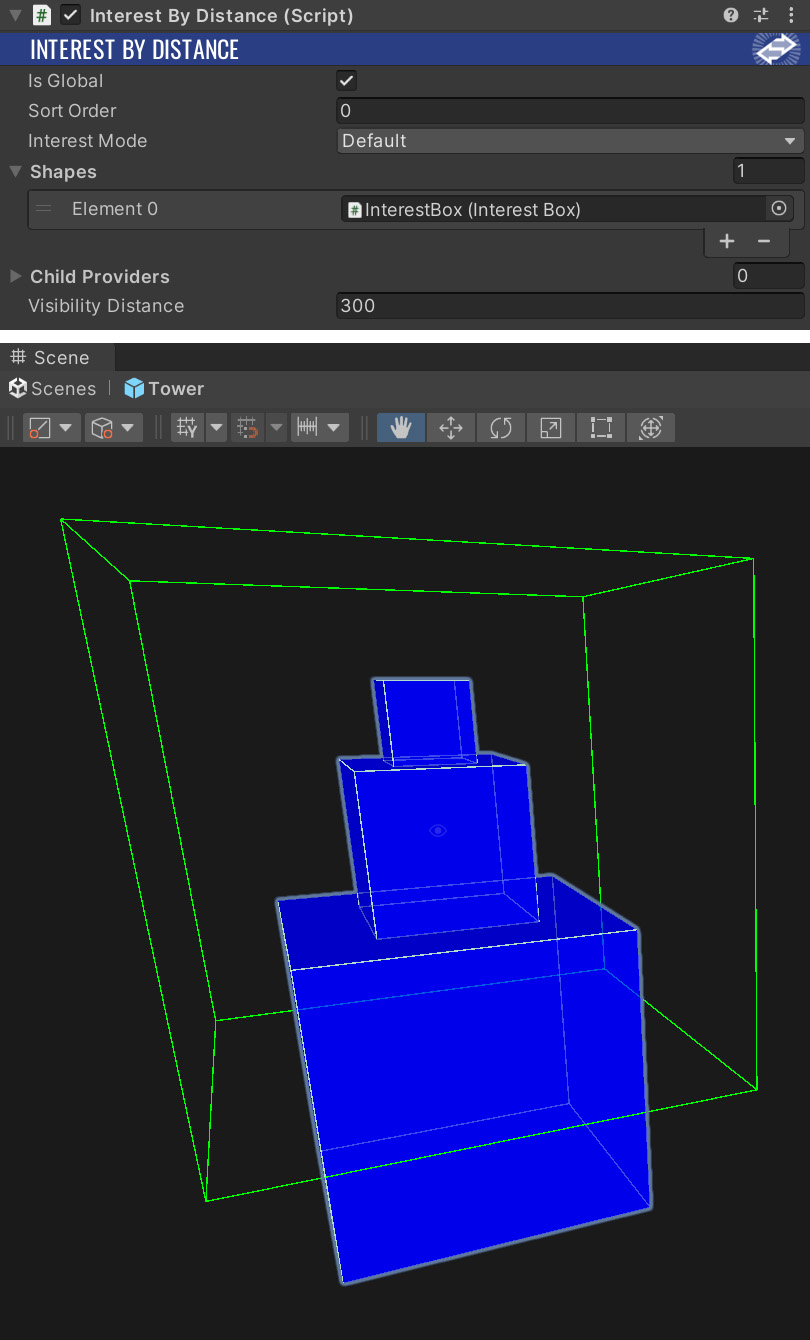
Task: Click the Visibility Distance field
Action: coord(570,306)
